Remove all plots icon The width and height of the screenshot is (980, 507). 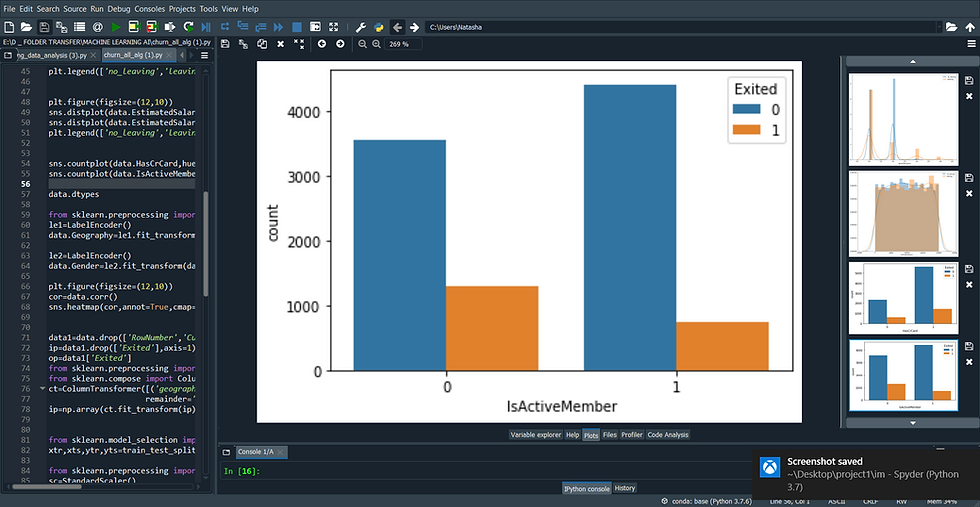pos(299,44)
